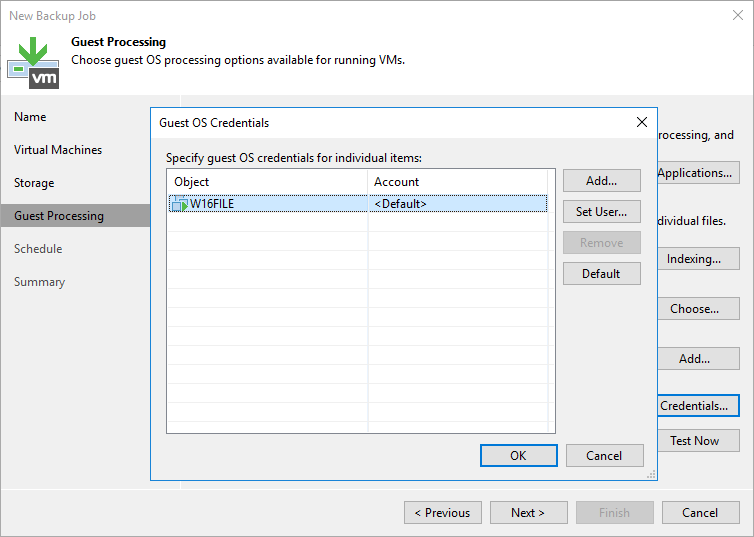
Task: Open the Storage wizard step
Action: pyautogui.click(x=34, y=183)
